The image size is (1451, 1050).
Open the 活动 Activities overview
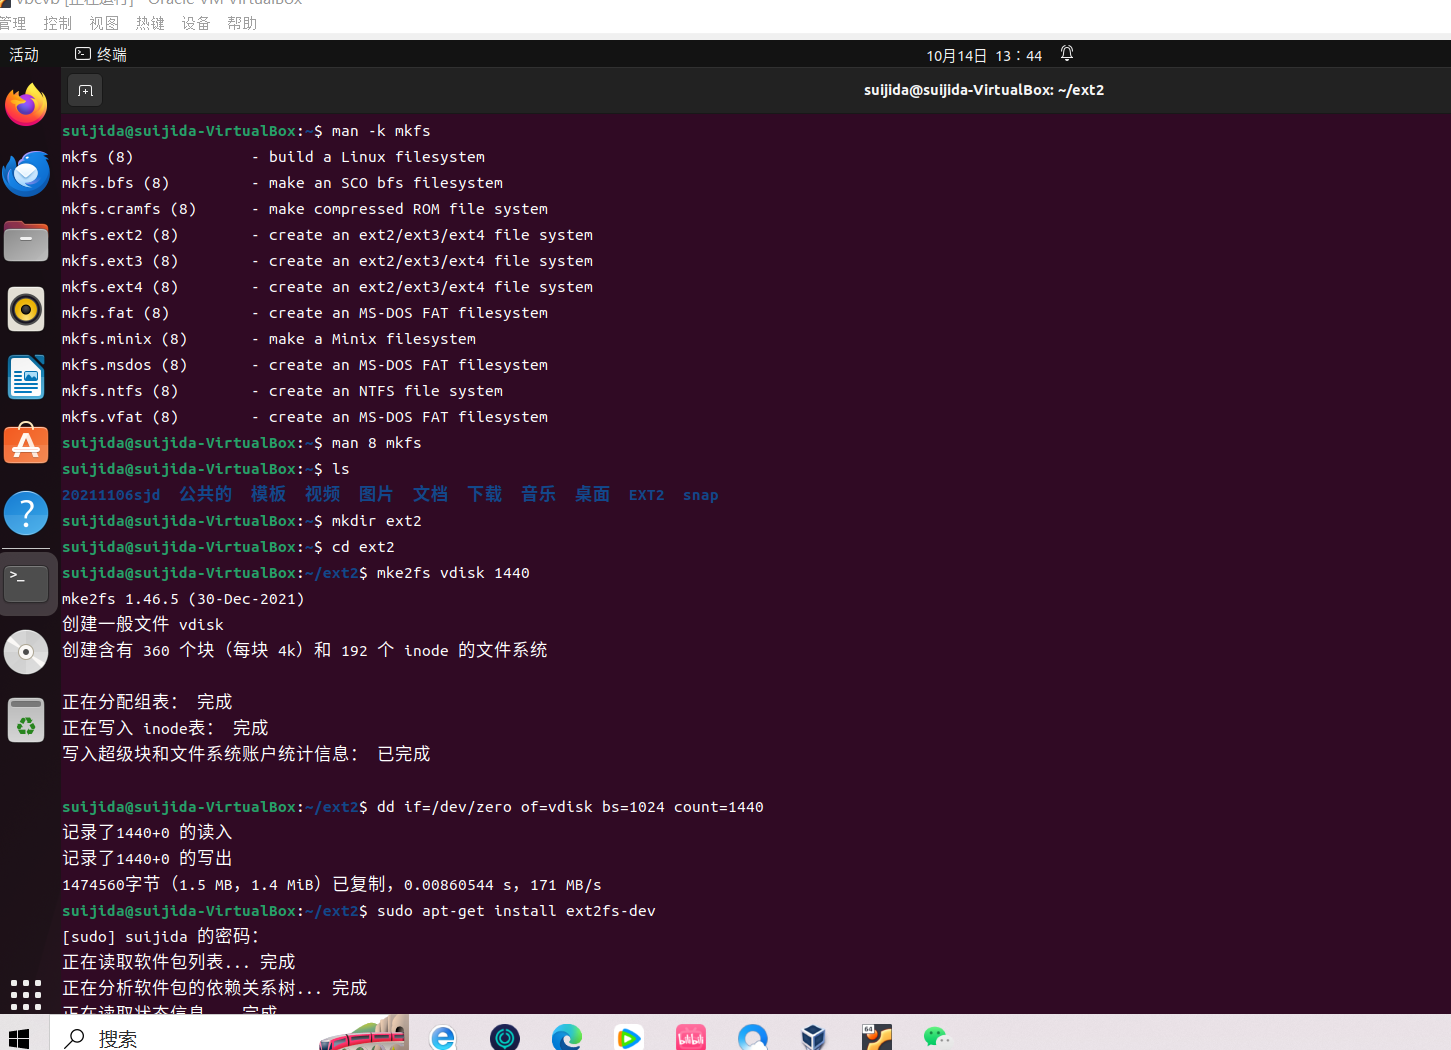coord(24,54)
